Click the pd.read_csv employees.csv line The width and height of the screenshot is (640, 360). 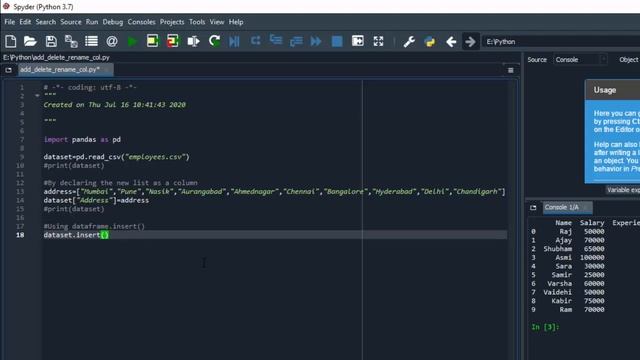[x=117, y=157]
